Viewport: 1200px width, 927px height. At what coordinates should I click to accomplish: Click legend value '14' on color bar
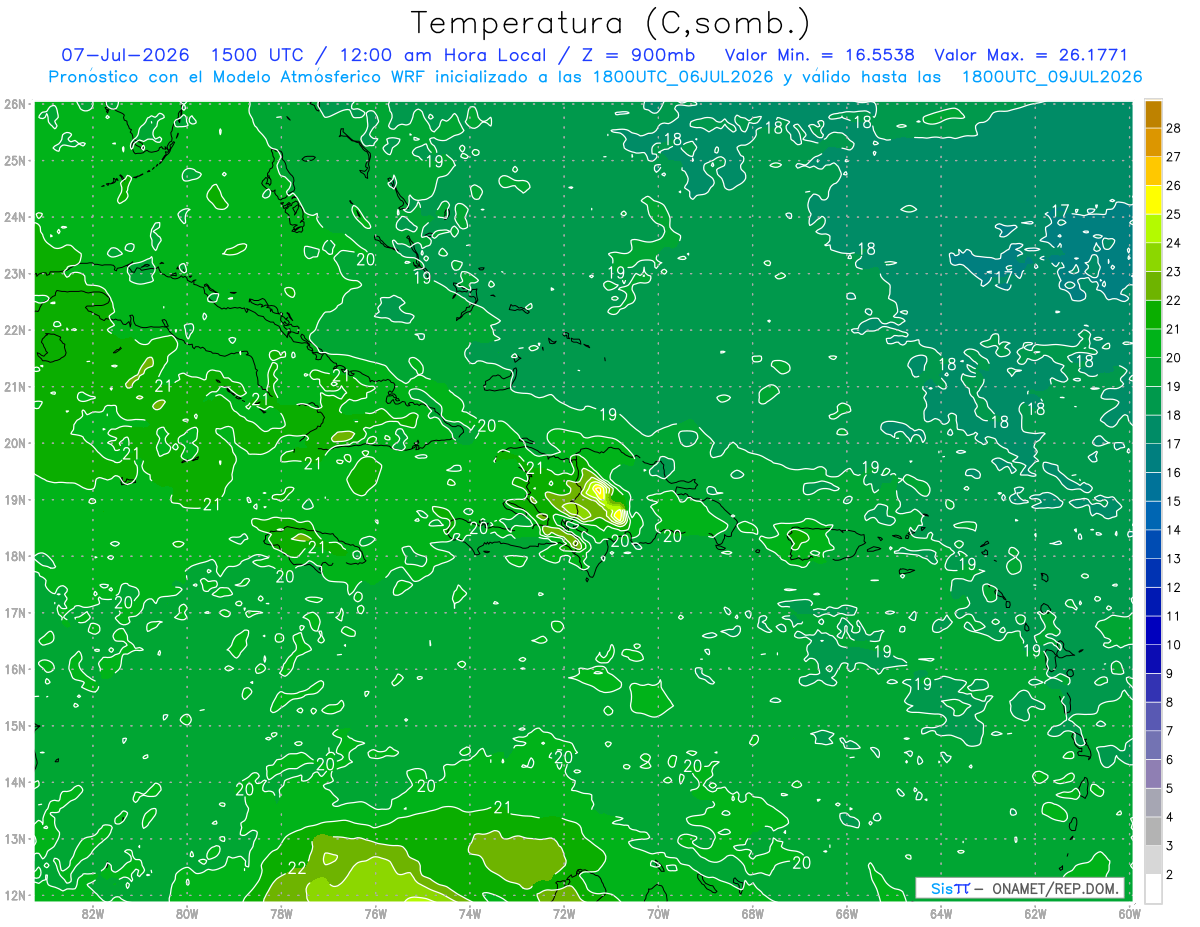click(1174, 530)
